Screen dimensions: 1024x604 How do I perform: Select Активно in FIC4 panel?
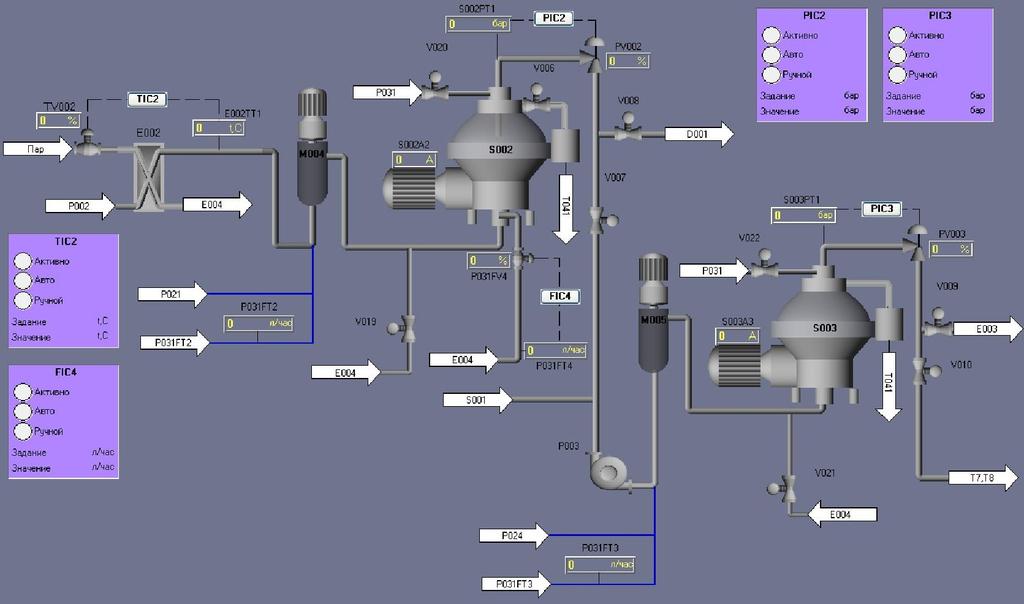coord(23,392)
